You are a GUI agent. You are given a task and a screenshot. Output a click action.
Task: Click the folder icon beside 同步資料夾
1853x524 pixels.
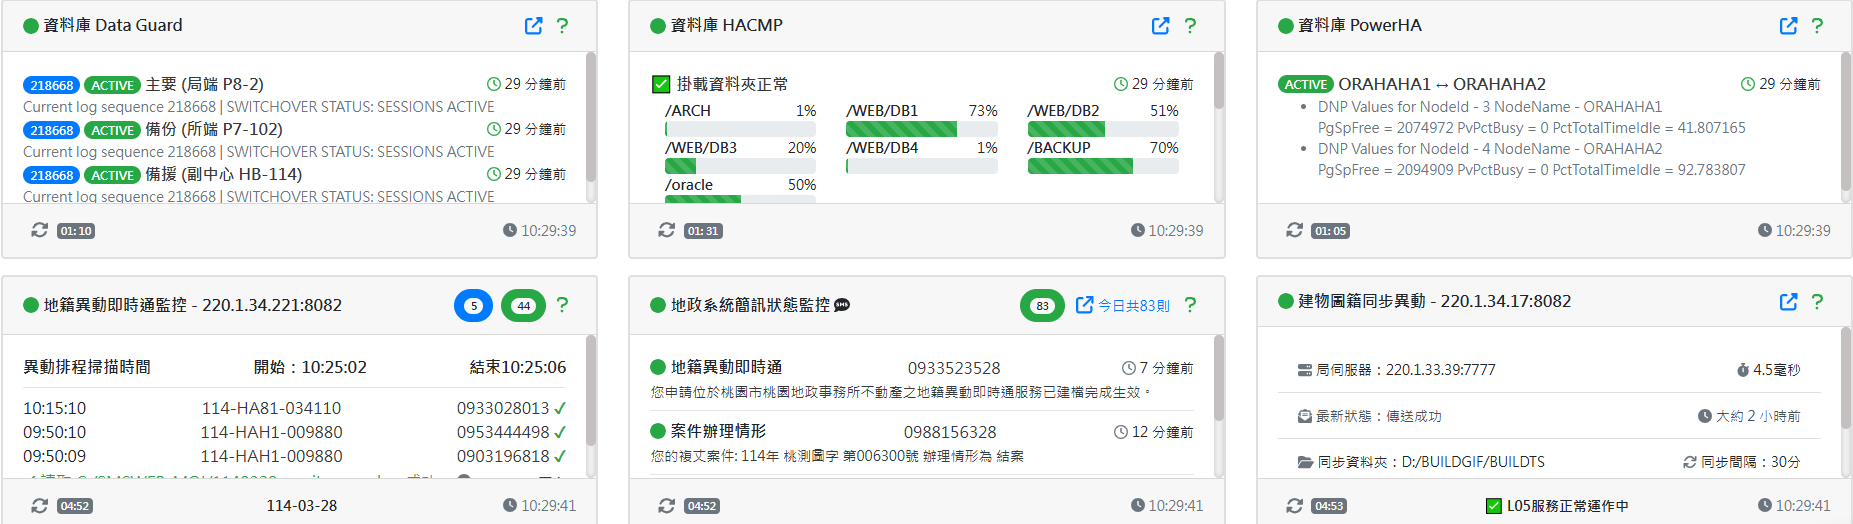[x=1305, y=462]
